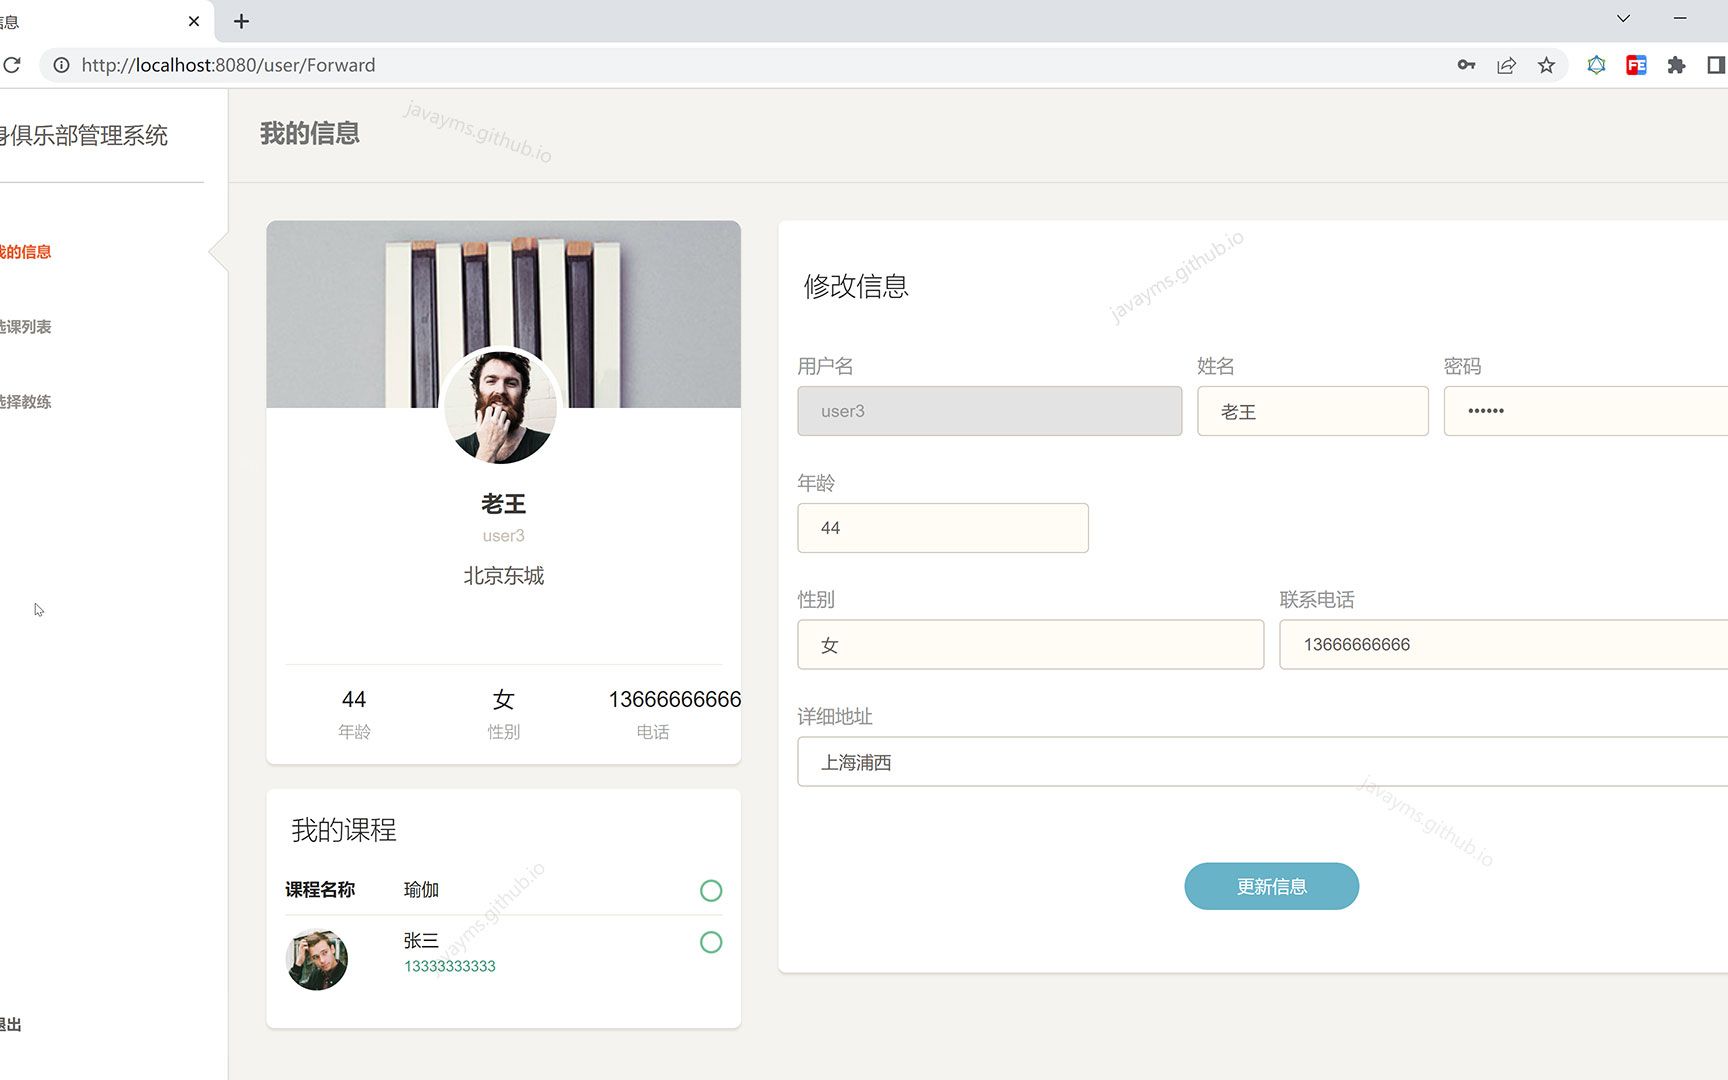1728x1080 pixels.
Task: Click the 联系电话 field
Action: coord(1504,645)
